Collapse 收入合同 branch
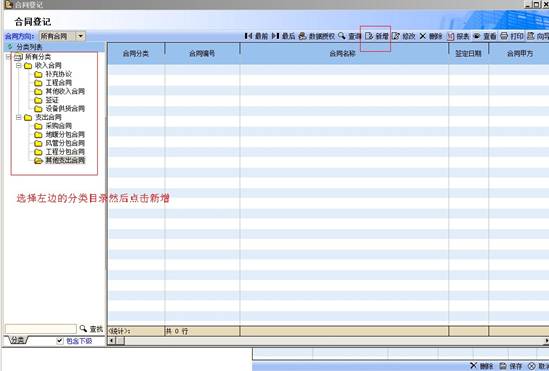Image resolution: width=549 pixels, height=371 pixels. click(19, 65)
